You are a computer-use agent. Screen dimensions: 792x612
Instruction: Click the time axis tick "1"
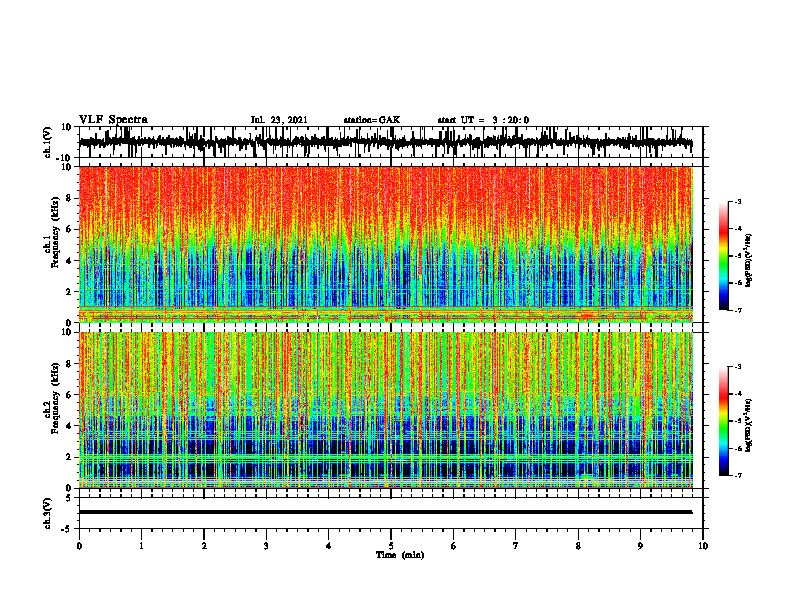(141, 546)
